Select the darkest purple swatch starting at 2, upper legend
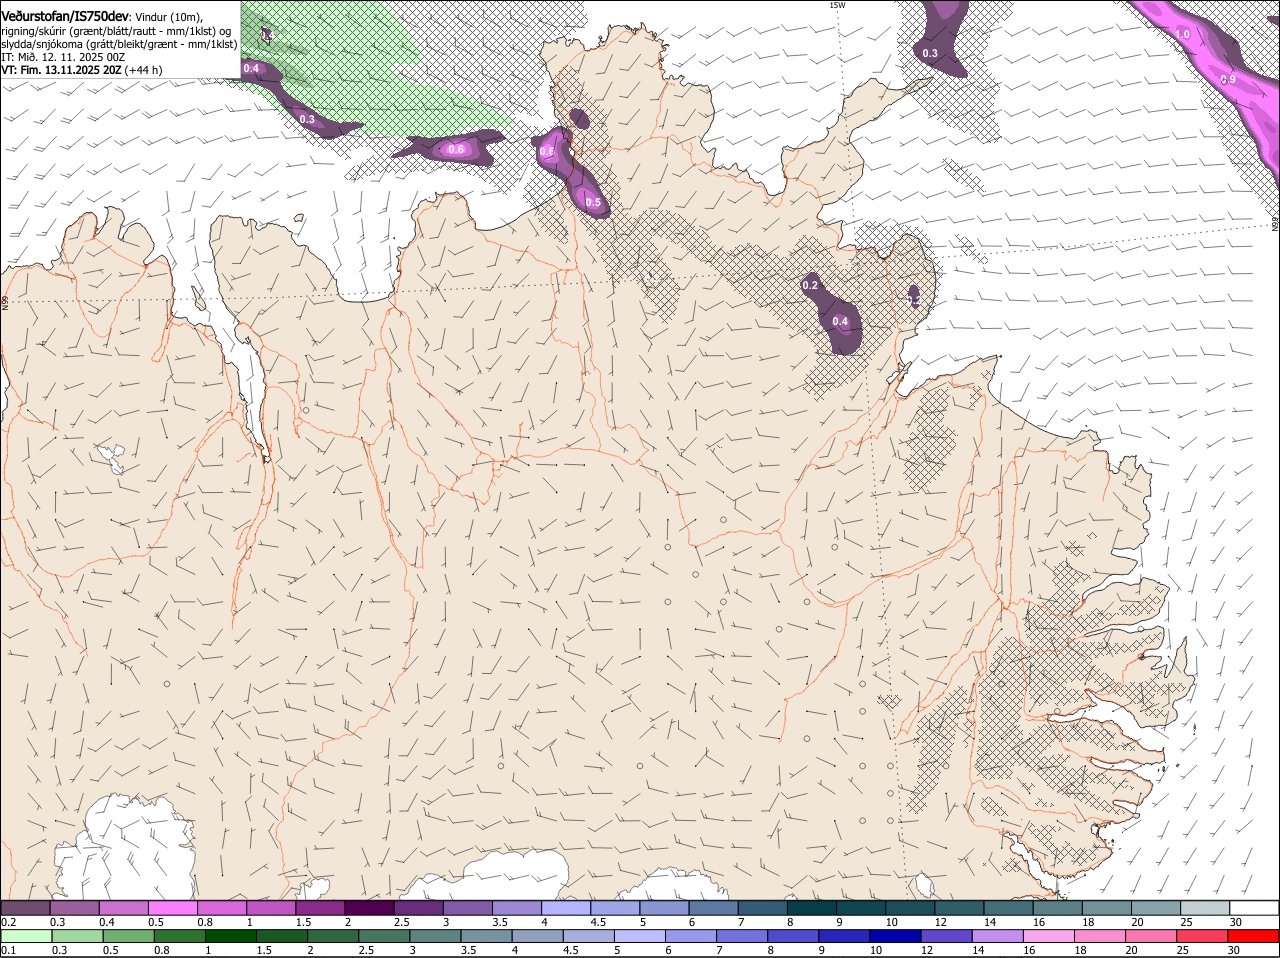Viewport: 1280px width, 958px height. (x=369, y=908)
